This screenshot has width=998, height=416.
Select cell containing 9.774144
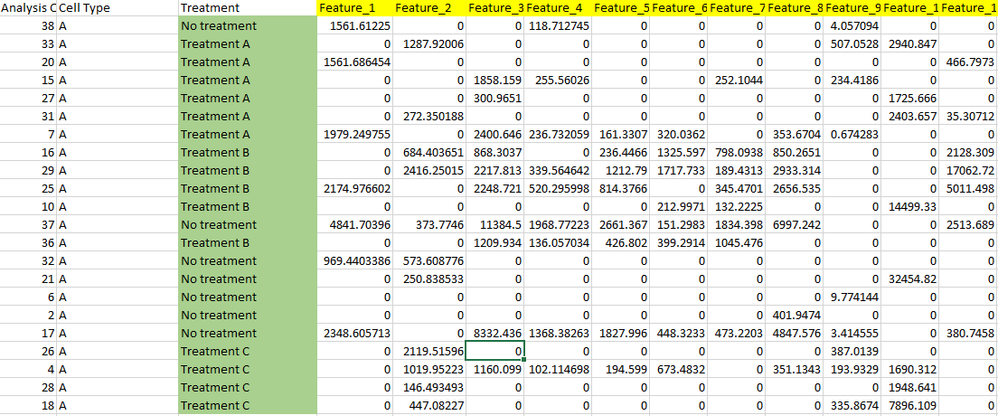[852, 297]
